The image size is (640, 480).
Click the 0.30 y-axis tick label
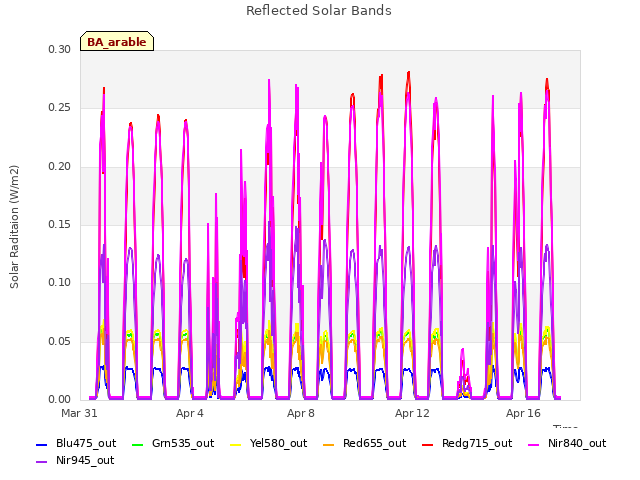(x=60, y=49)
